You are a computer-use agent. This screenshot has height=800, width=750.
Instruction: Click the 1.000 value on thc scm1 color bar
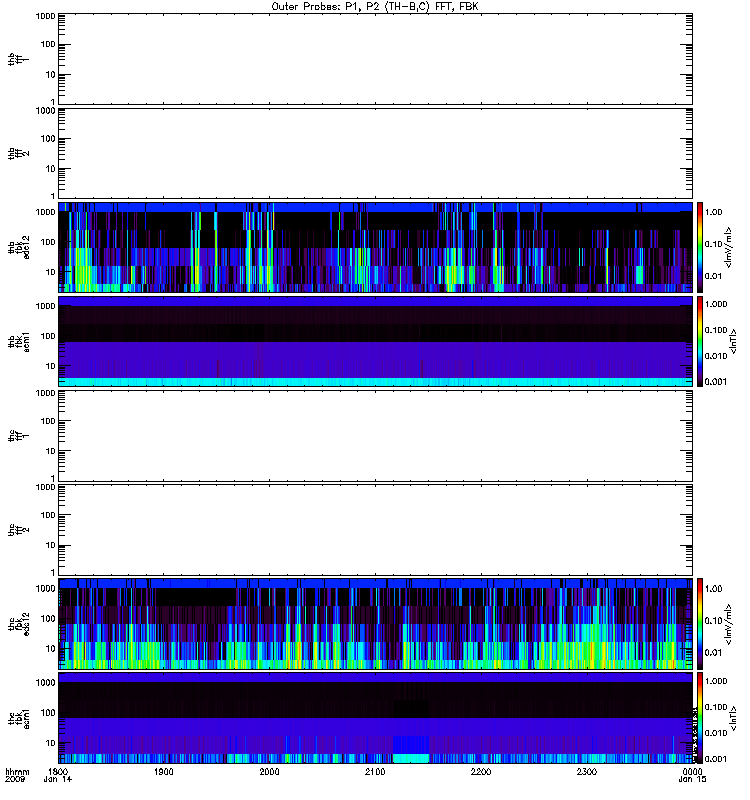(715, 681)
